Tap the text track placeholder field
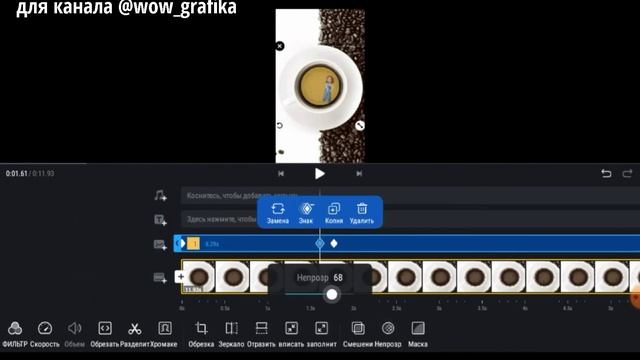The width and height of the screenshot is (640, 360). 410,220
